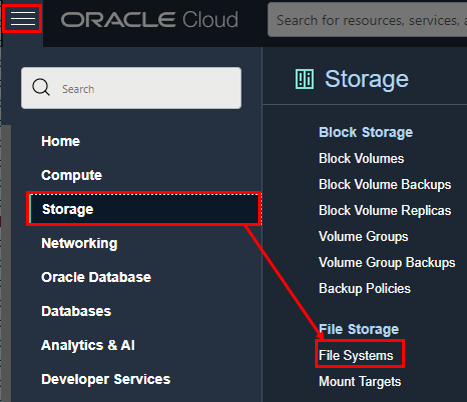Open File Systems under File Storage
The width and height of the screenshot is (467, 402).
[356, 355]
